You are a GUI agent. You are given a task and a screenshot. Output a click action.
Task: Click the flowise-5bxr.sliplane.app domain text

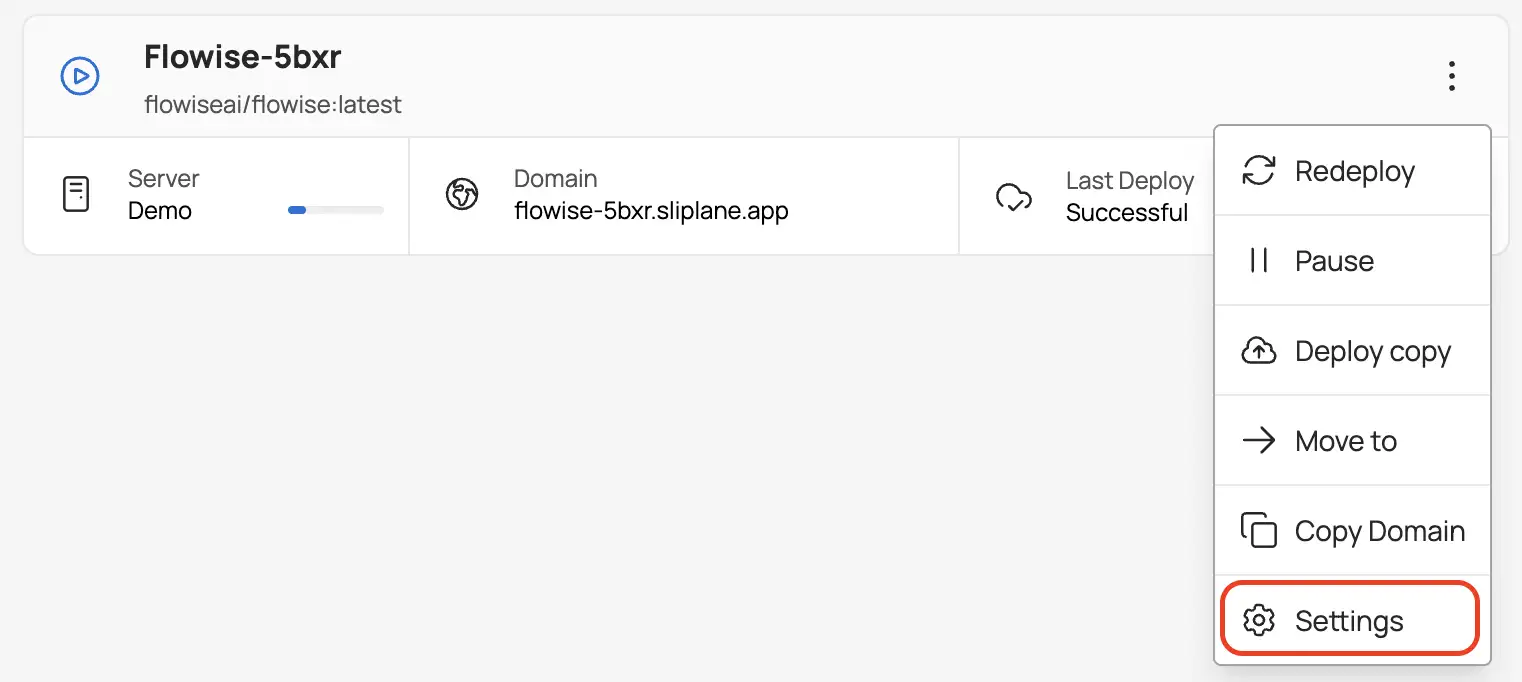coord(651,211)
